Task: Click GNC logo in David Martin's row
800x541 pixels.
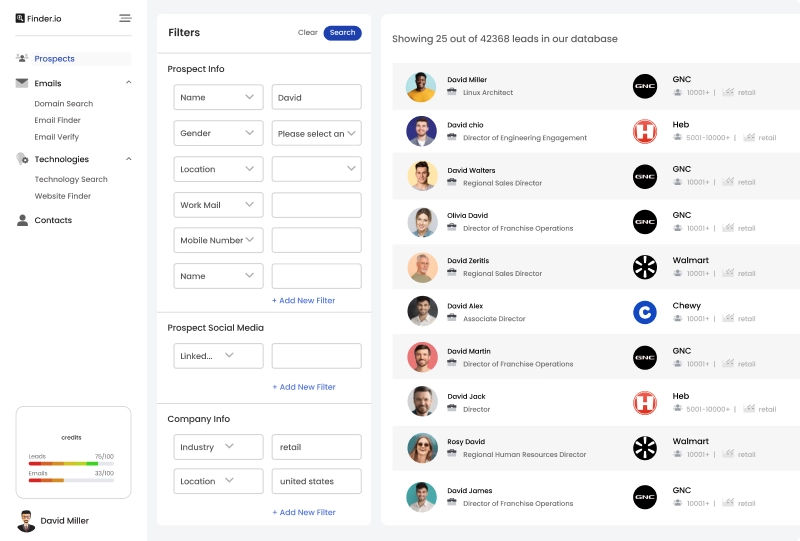Action: coord(645,358)
